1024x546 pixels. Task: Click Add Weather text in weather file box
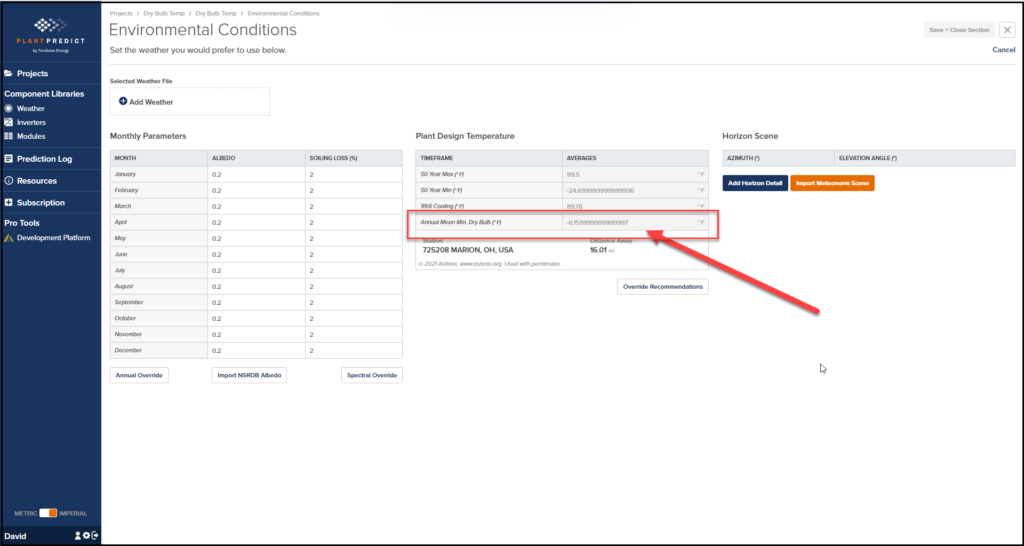point(151,102)
